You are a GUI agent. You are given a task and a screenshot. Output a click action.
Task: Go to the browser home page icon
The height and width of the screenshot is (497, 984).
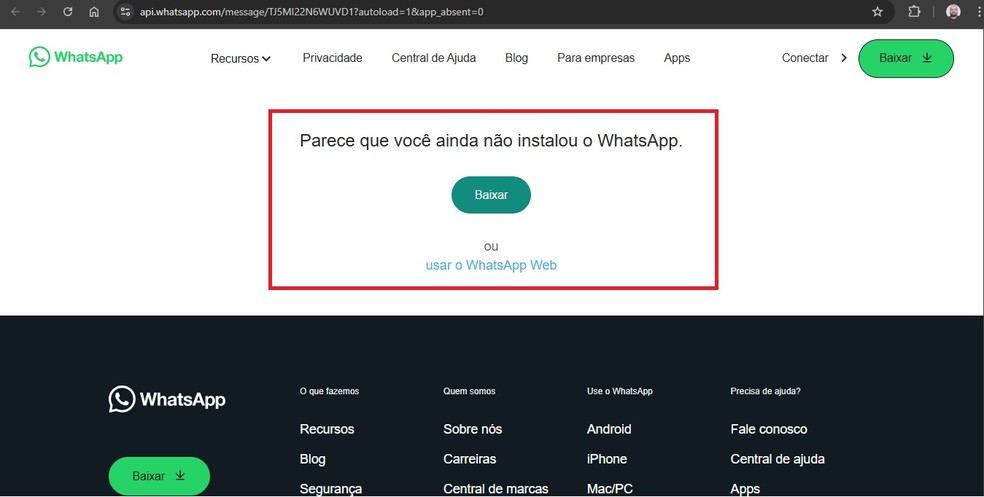pos(94,12)
